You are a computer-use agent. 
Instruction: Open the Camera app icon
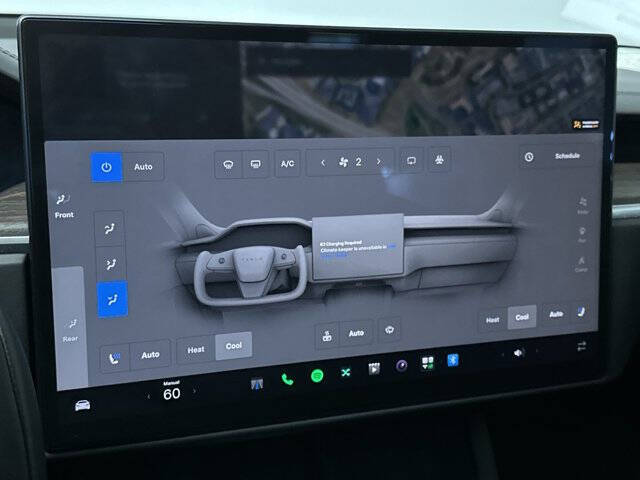tap(402, 365)
